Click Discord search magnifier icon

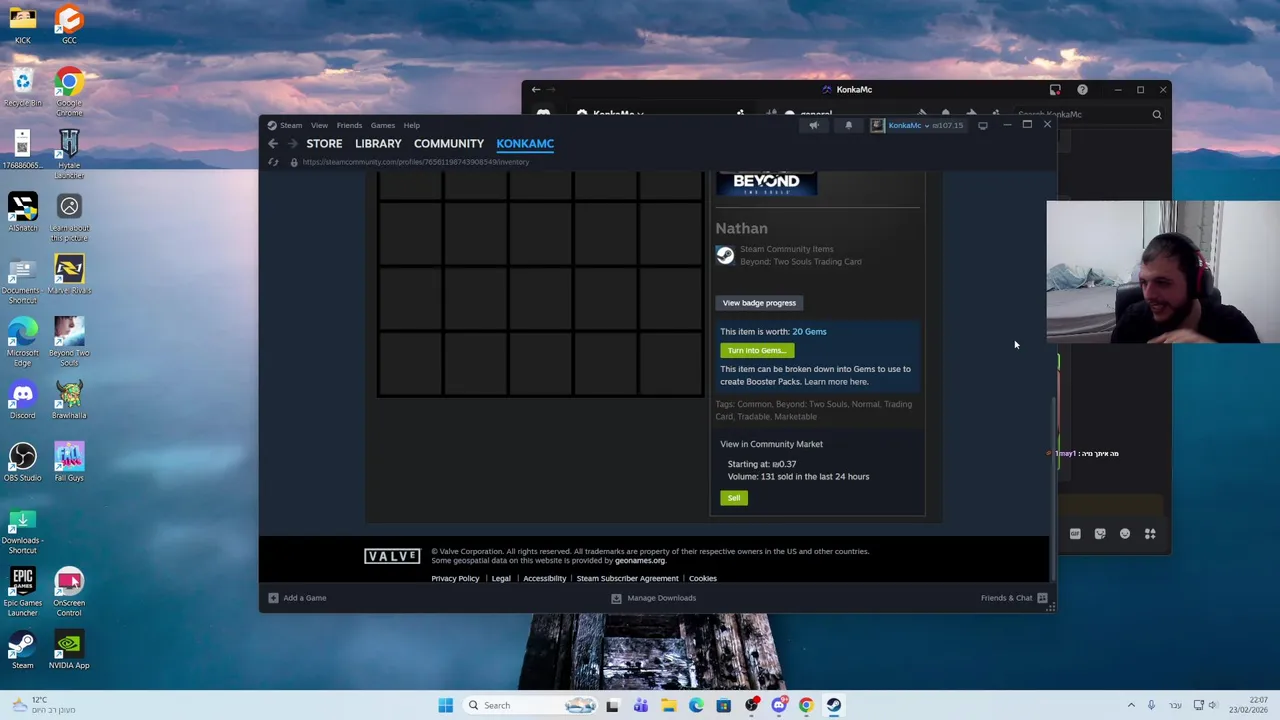coord(1157,115)
